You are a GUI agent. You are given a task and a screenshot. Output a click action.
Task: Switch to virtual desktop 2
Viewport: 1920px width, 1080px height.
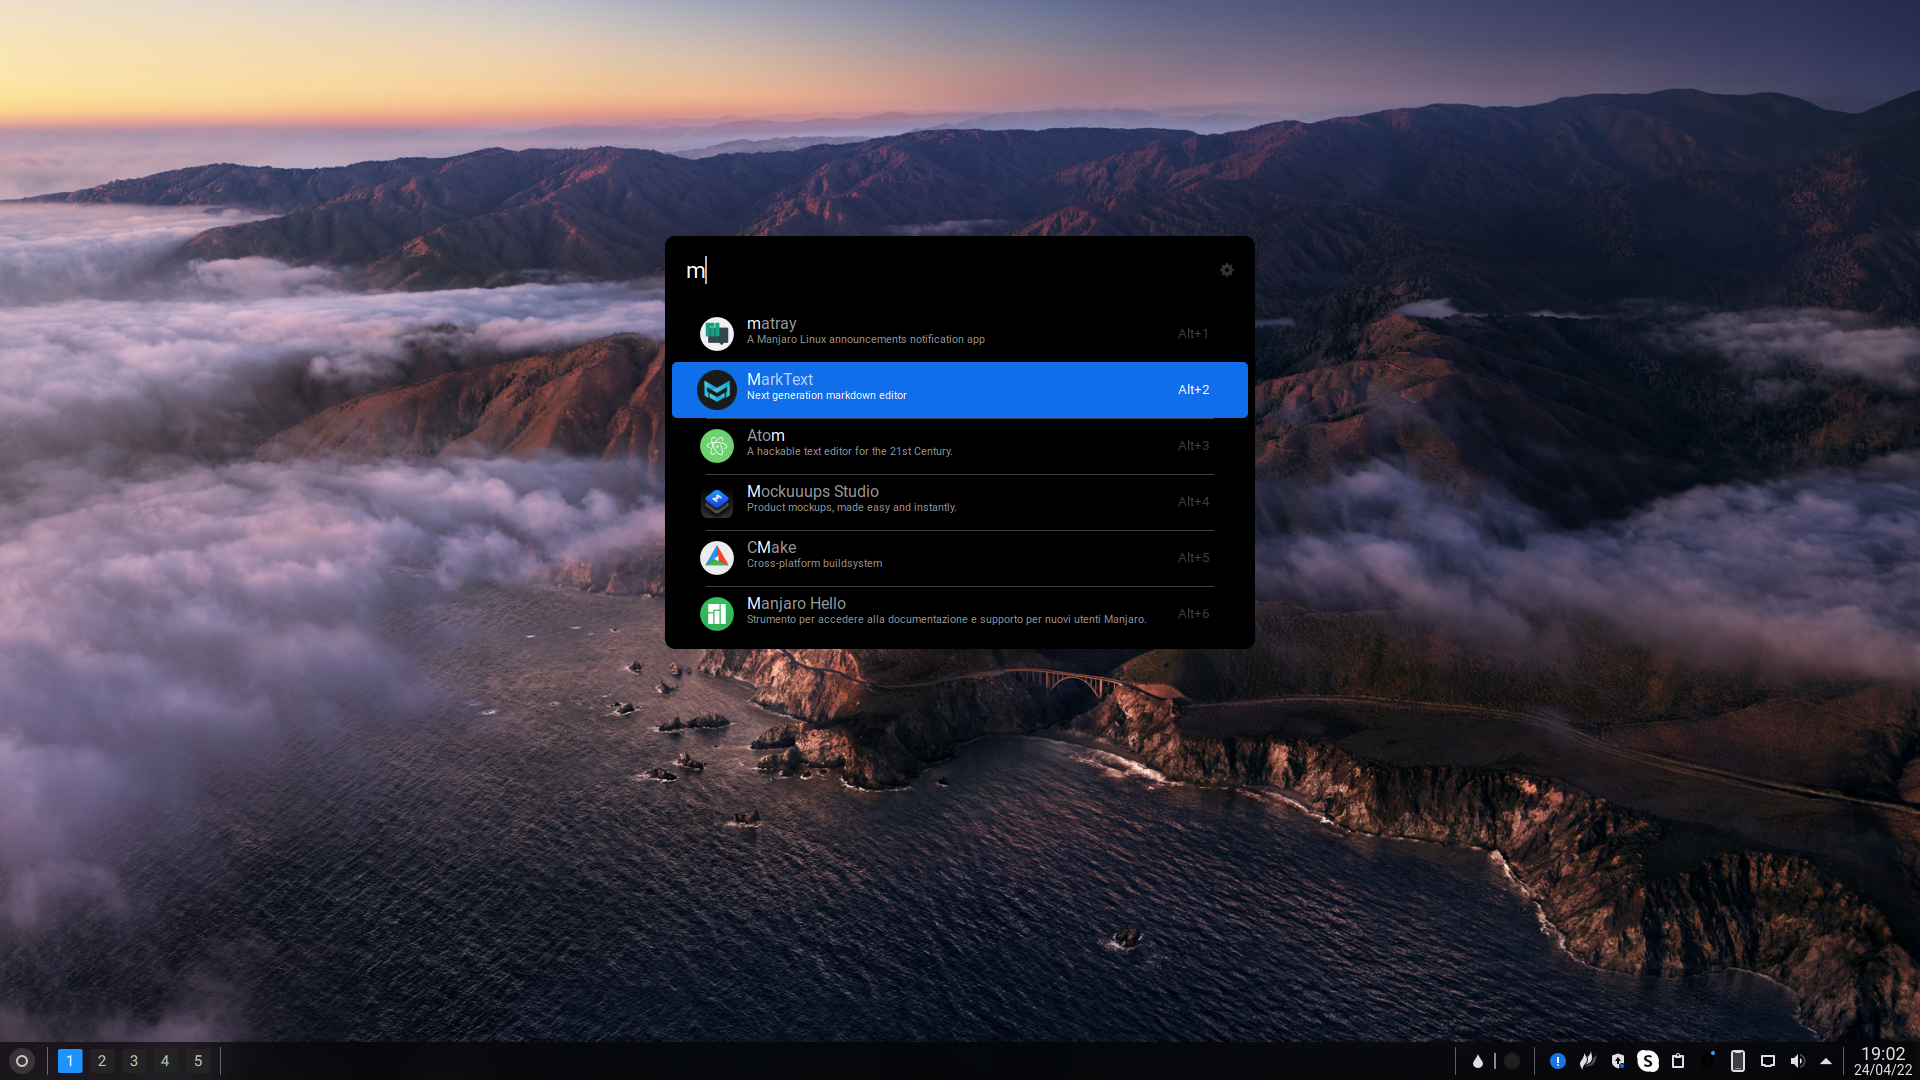tap(101, 1061)
